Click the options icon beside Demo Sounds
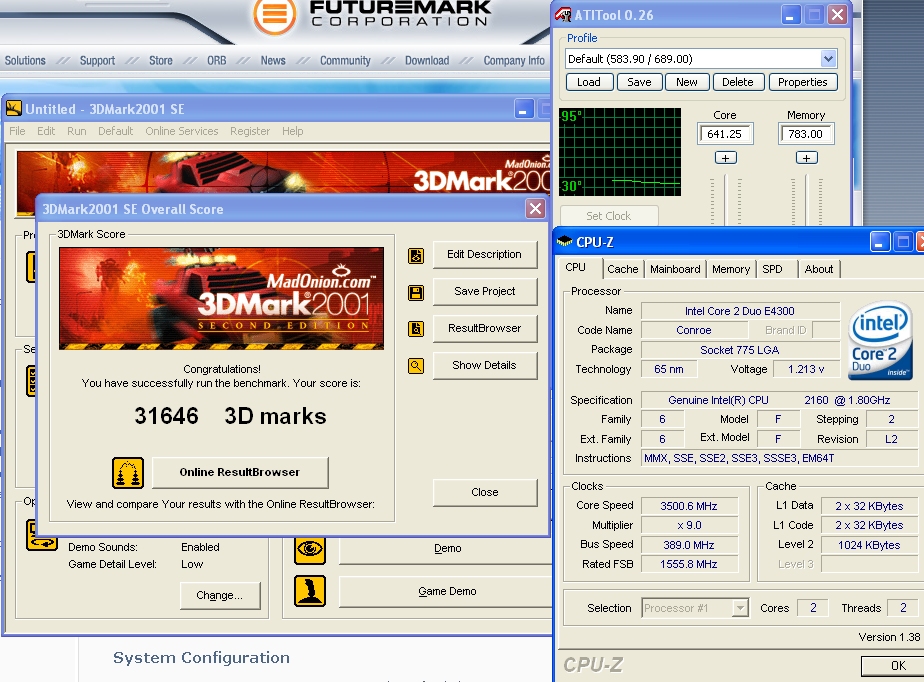Viewport: 924px width, 682px height. (x=42, y=535)
